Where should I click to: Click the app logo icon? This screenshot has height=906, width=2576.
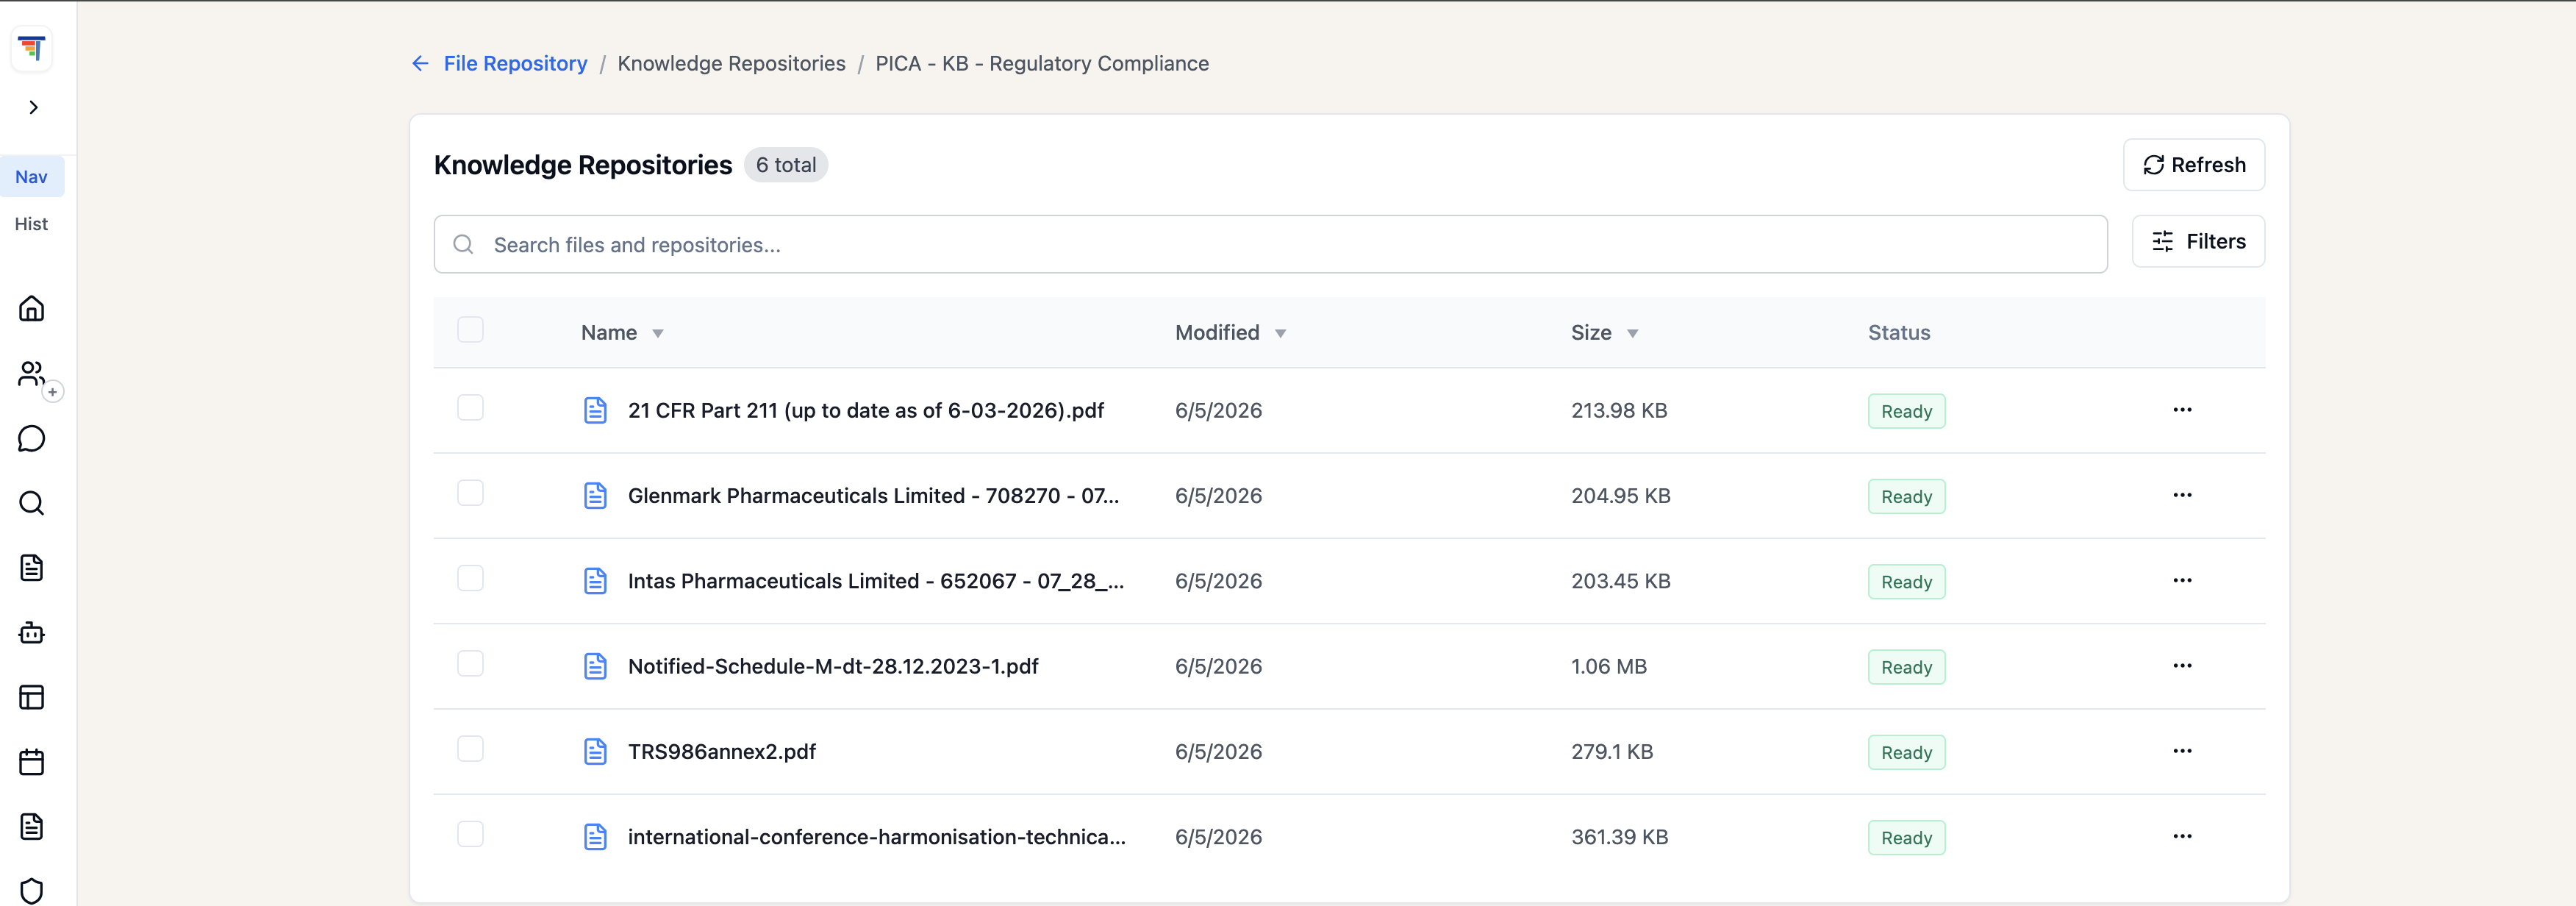tap(32, 48)
